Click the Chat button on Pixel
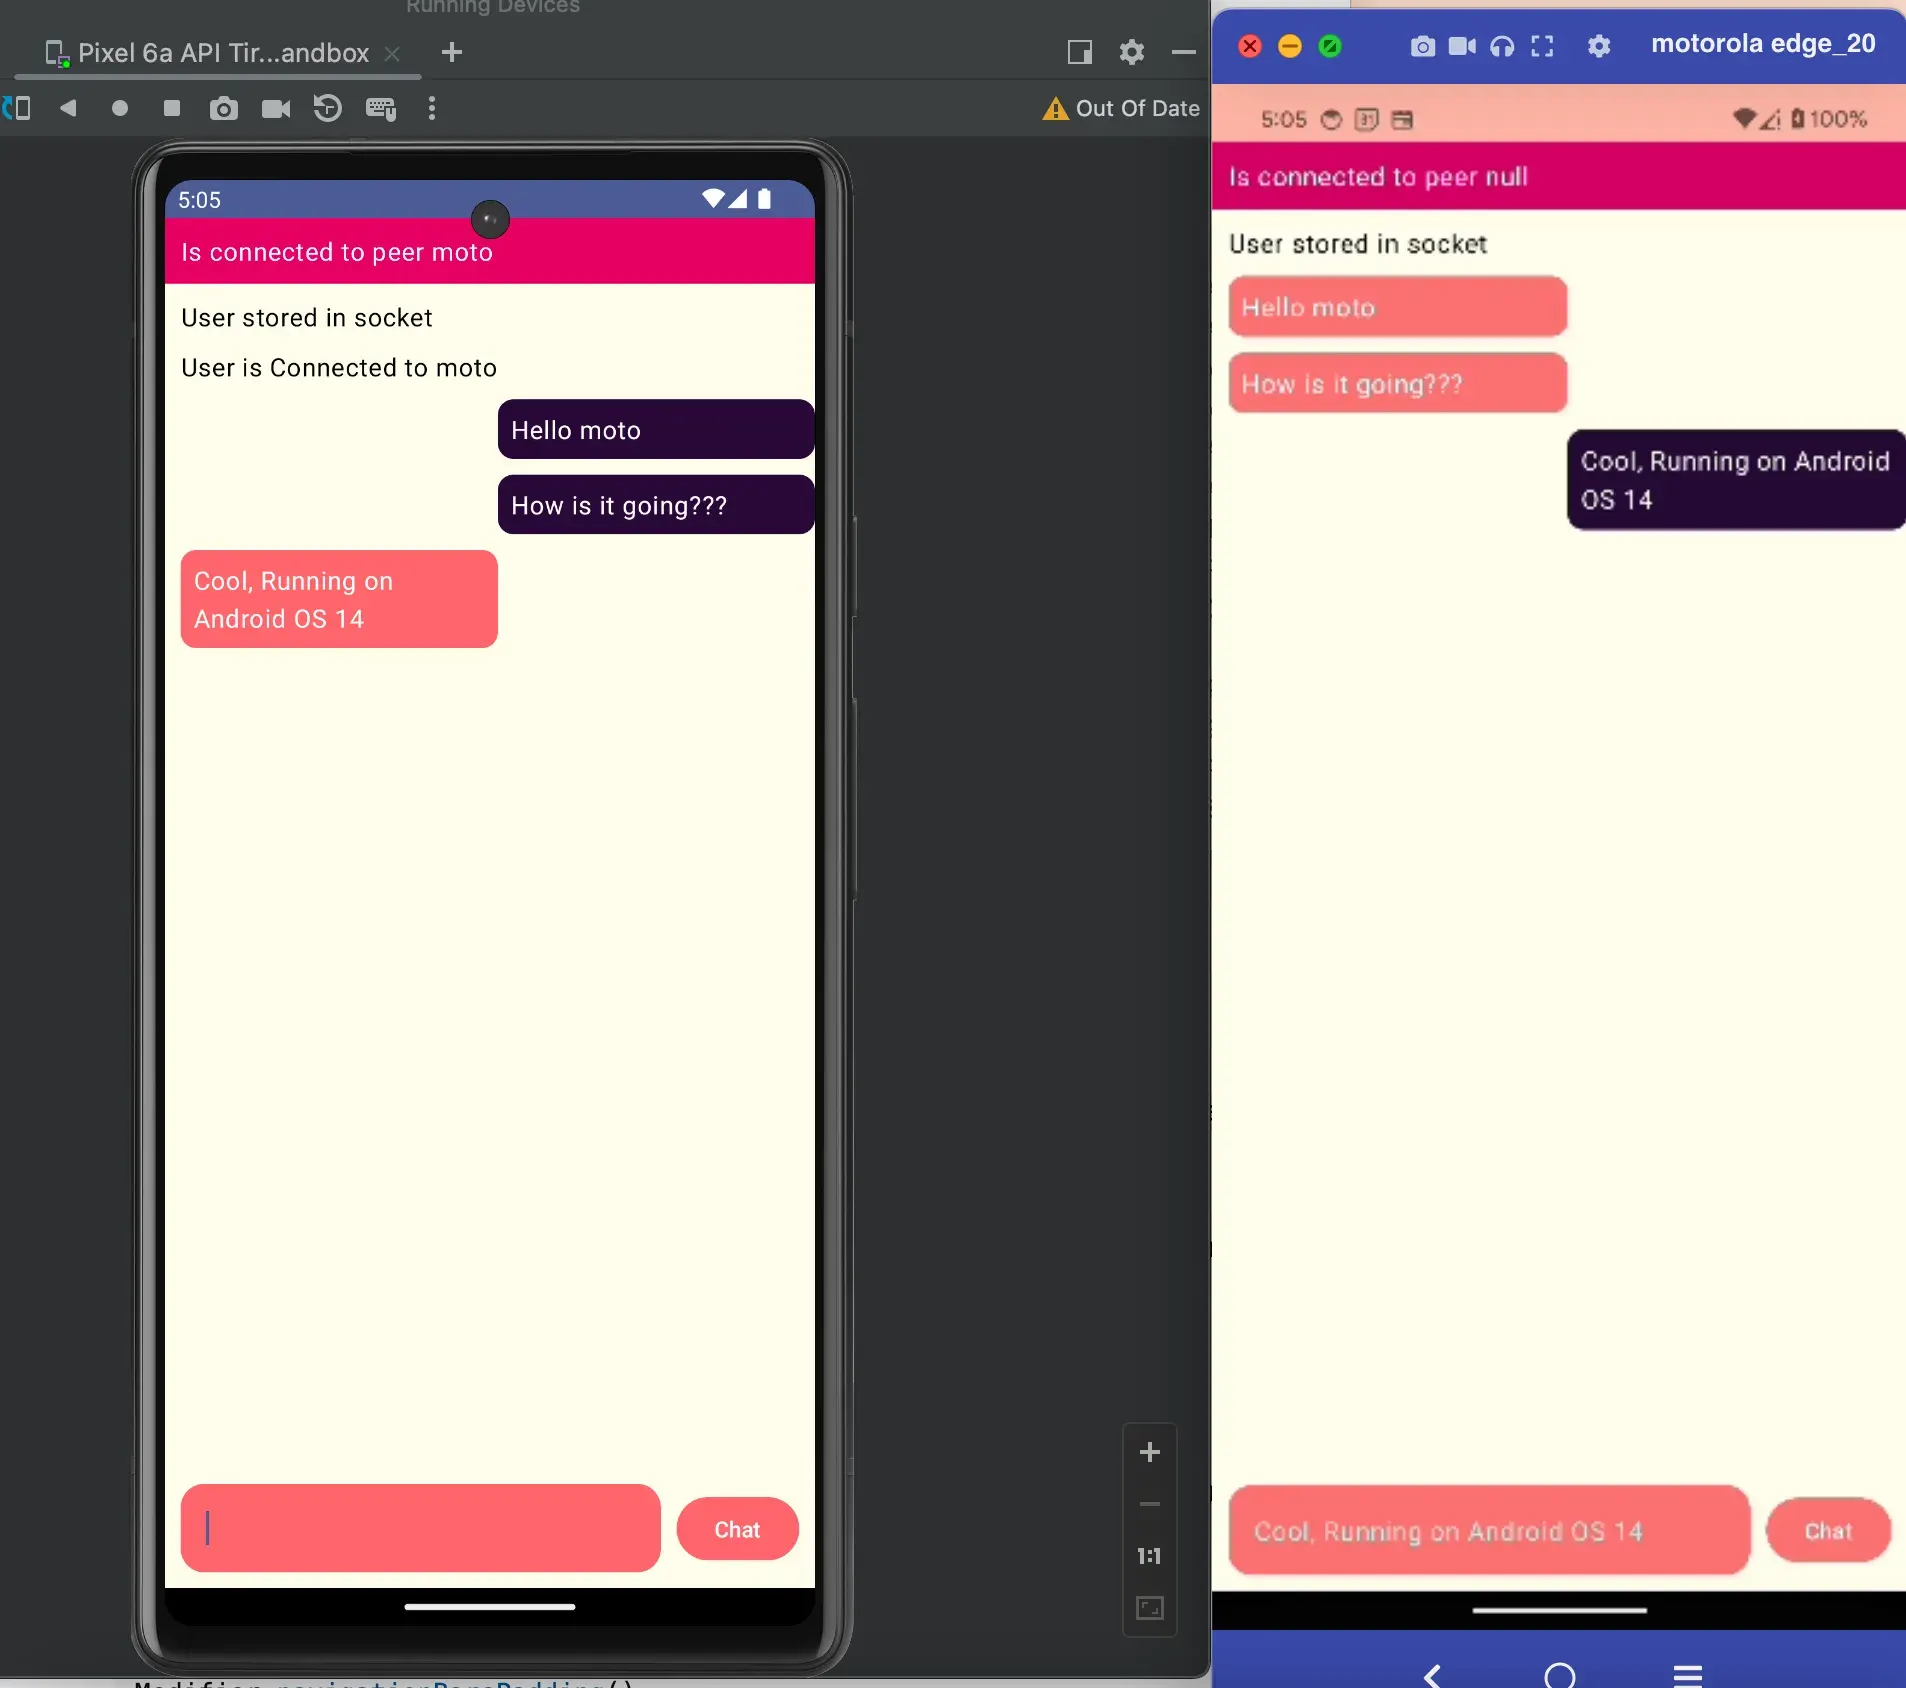 (738, 1529)
